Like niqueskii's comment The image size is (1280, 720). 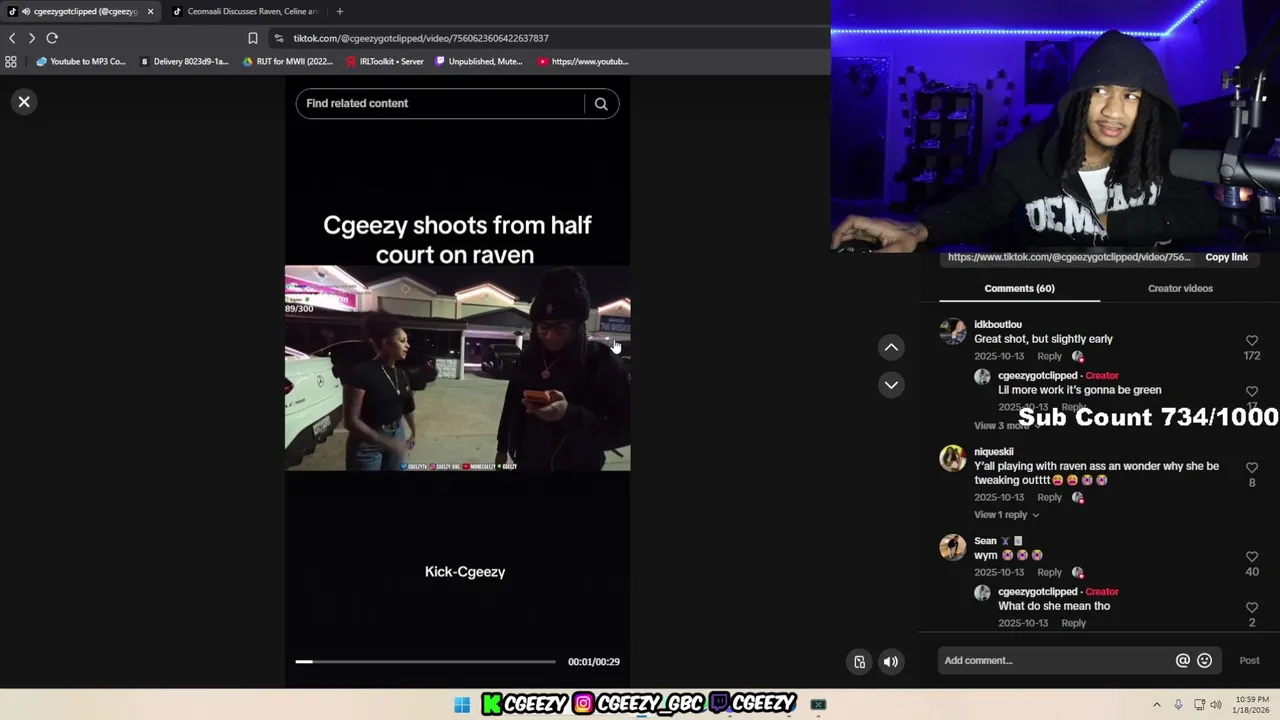pos(1251,468)
